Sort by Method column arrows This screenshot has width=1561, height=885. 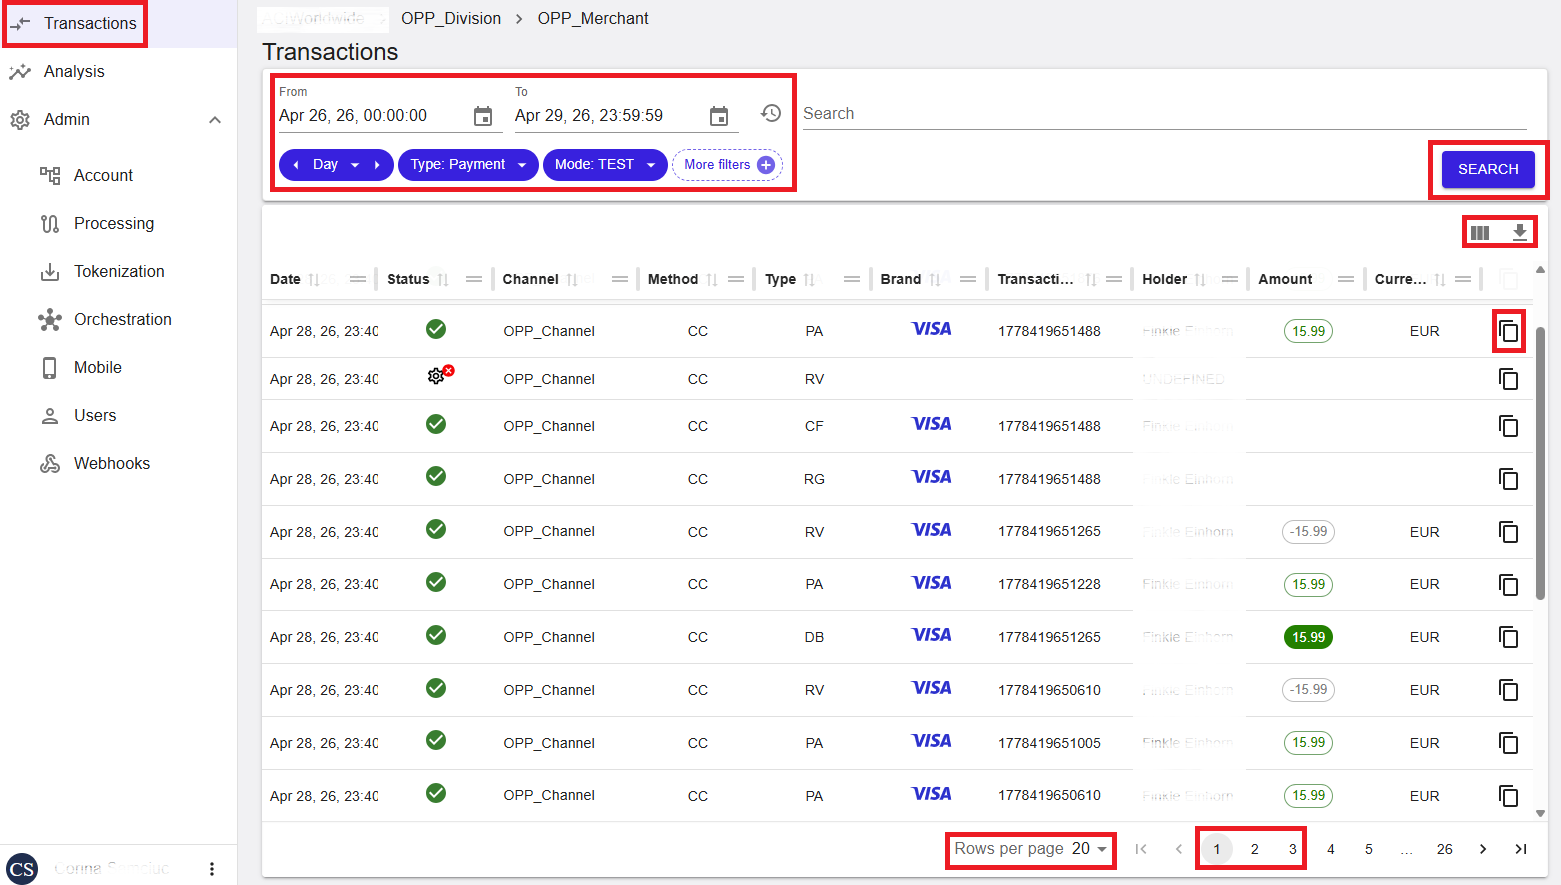pos(712,280)
